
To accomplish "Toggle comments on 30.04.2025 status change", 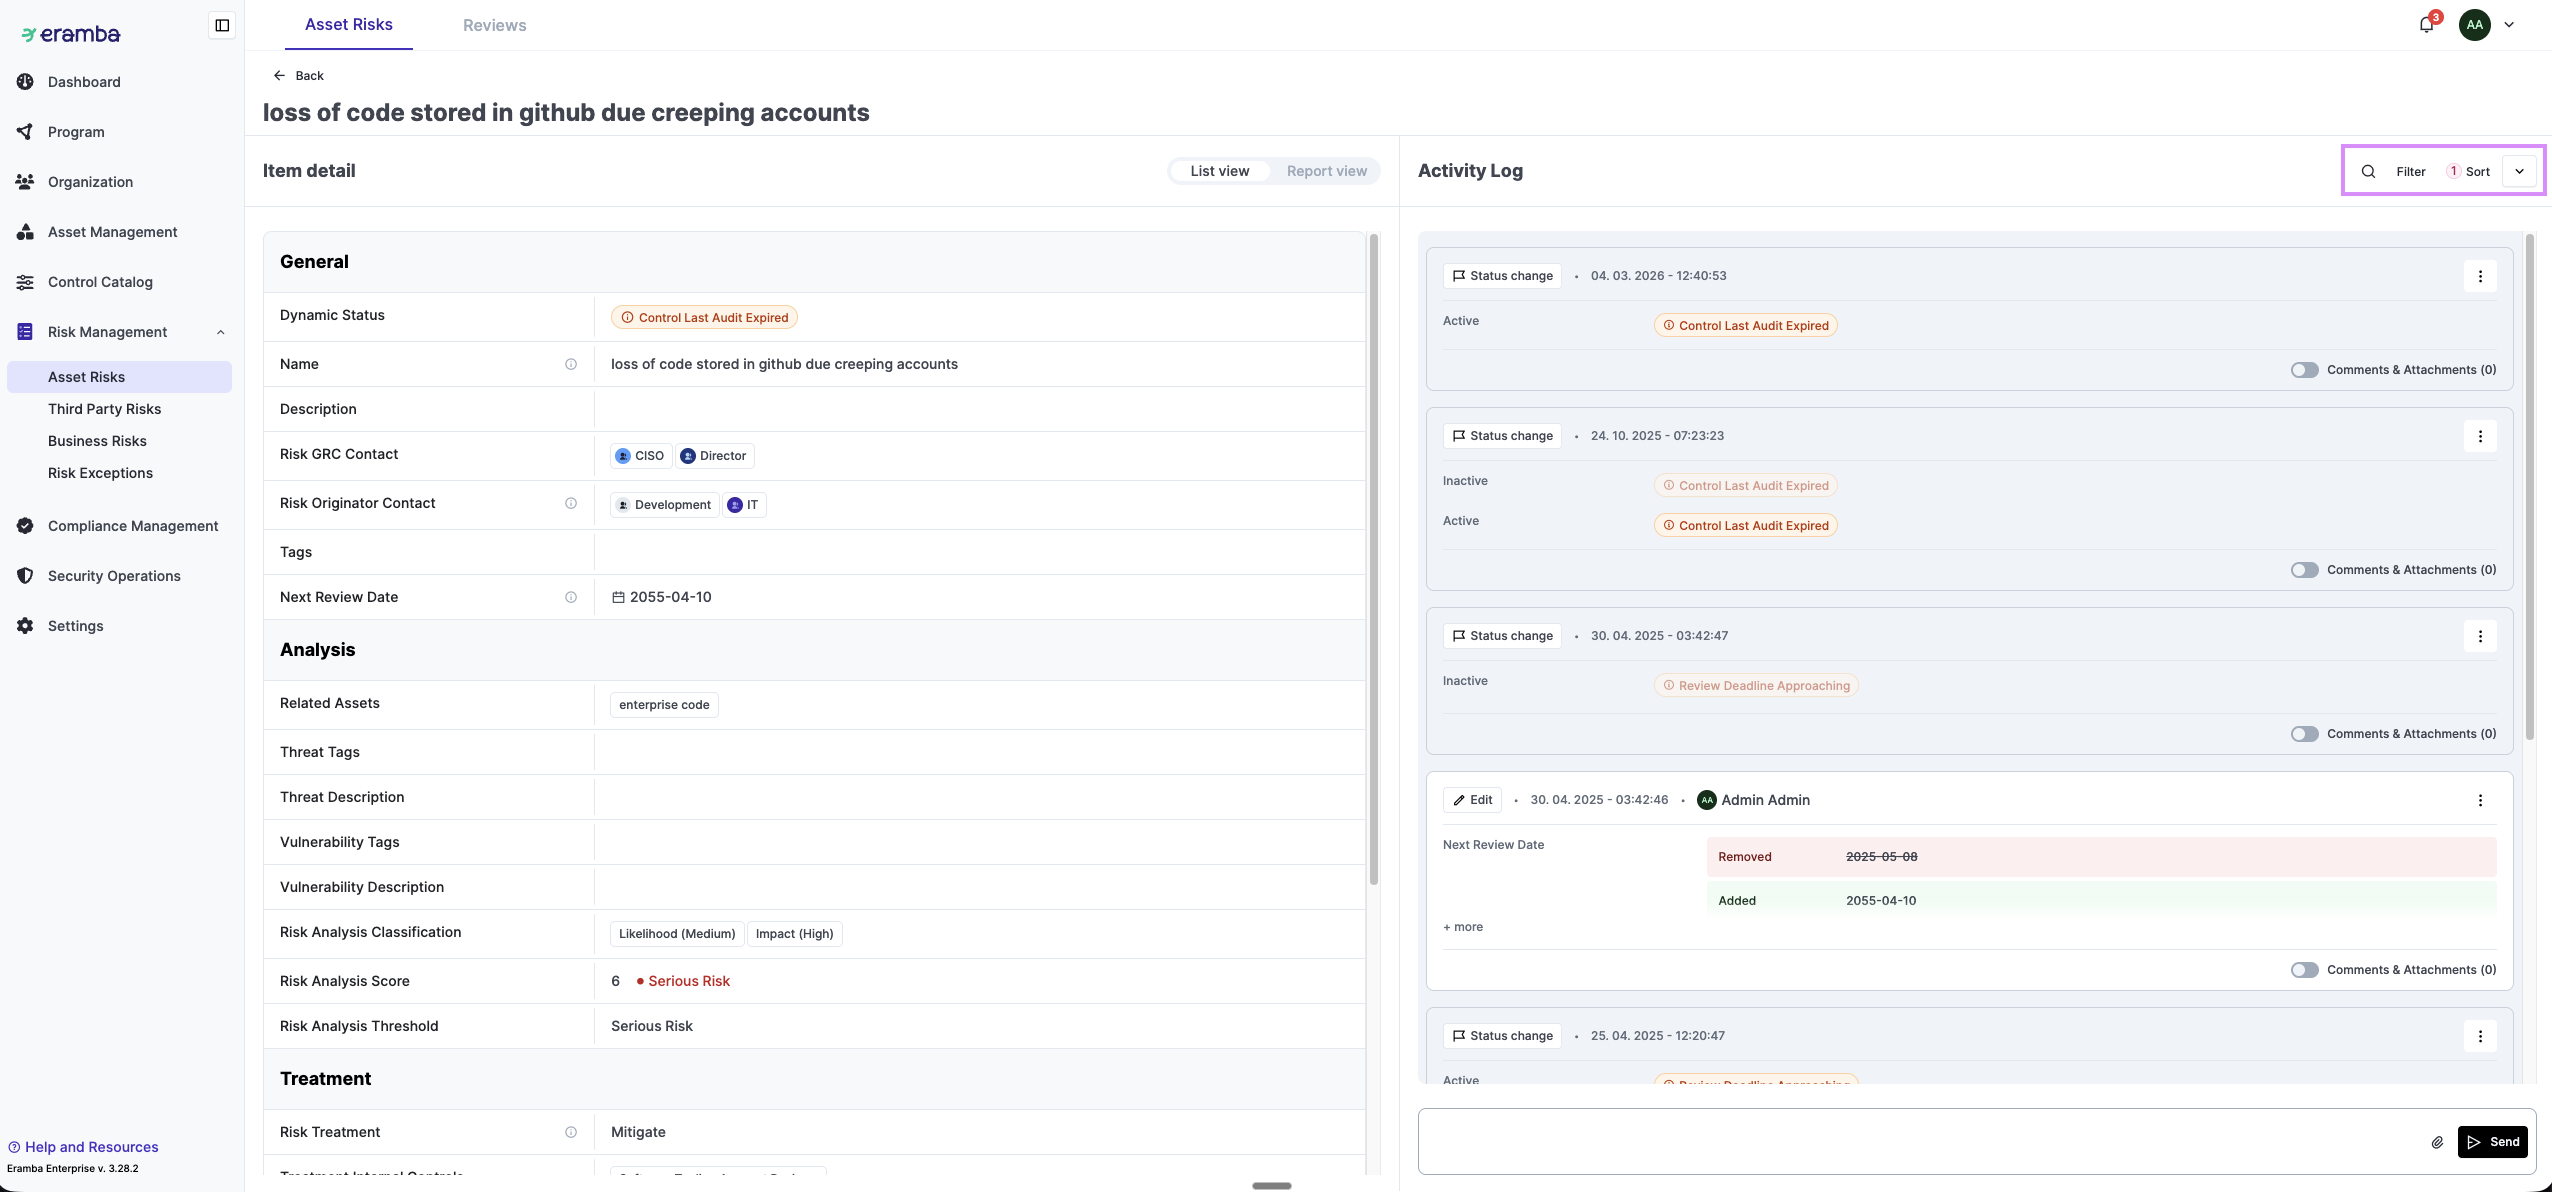I will pyautogui.click(x=2304, y=734).
